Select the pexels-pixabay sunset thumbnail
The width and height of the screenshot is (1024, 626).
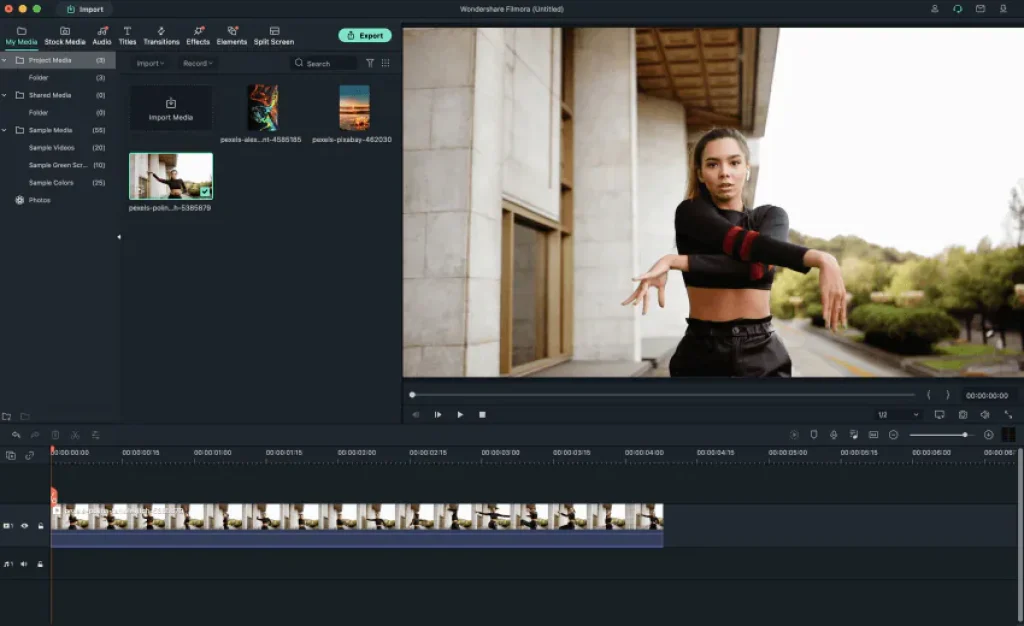(355, 108)
